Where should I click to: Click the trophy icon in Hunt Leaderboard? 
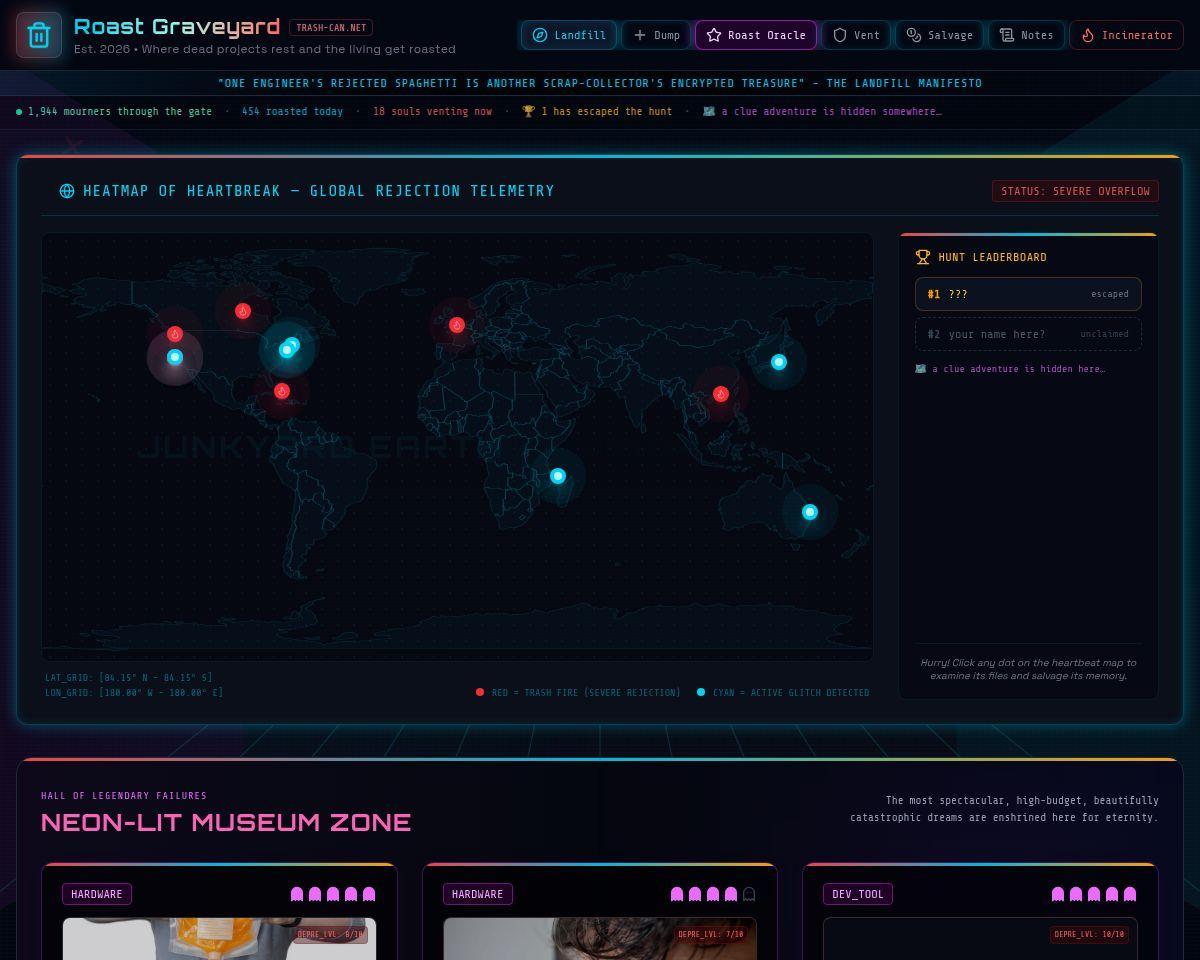923,257
